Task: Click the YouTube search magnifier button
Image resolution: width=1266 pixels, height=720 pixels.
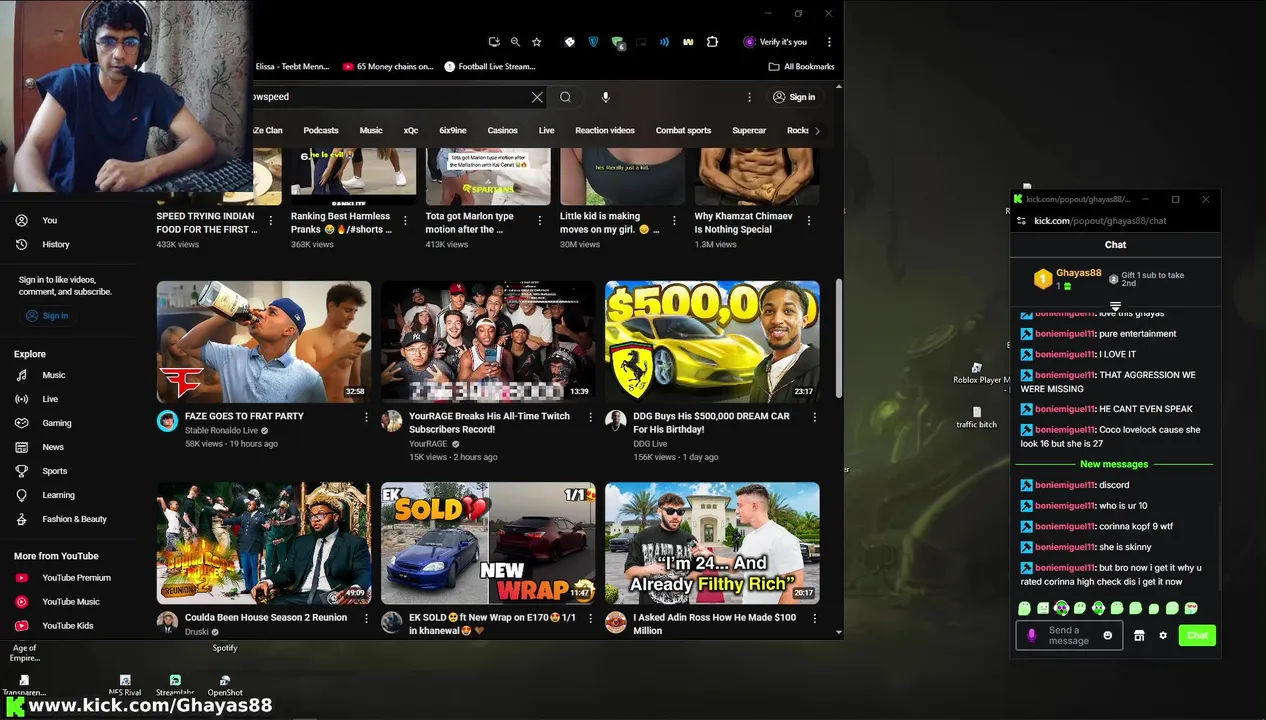Action: [x=566, y=97]
